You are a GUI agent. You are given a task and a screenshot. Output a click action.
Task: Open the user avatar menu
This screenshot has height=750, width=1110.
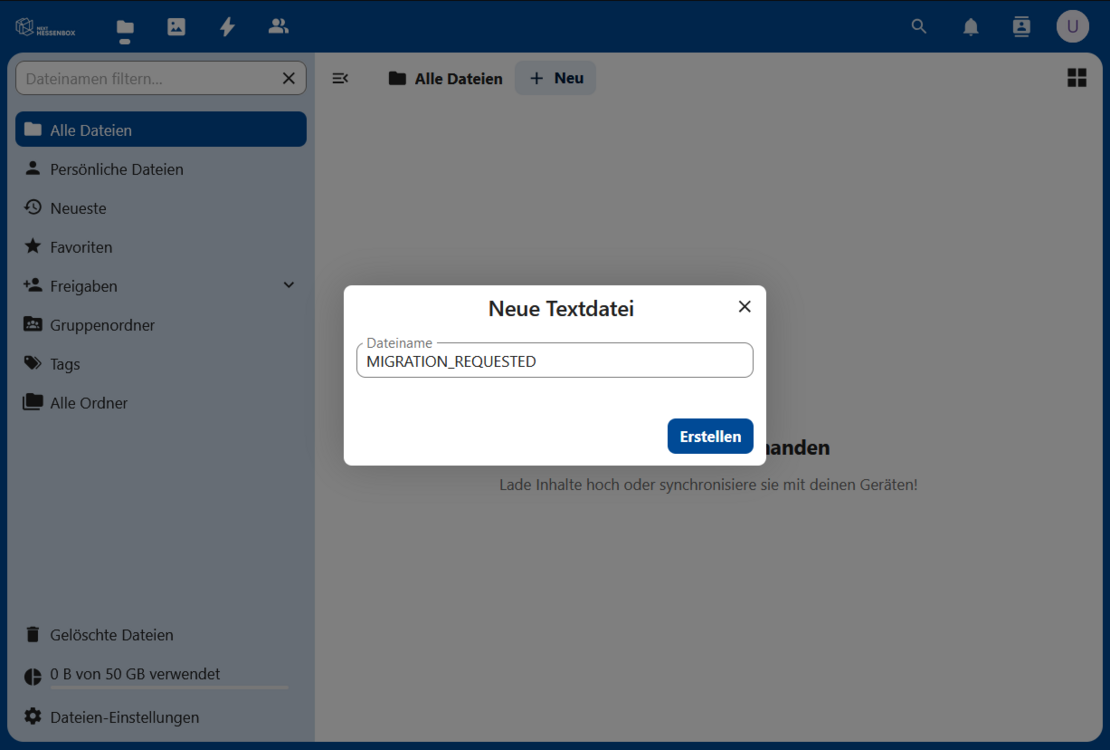coord(1072,27)
